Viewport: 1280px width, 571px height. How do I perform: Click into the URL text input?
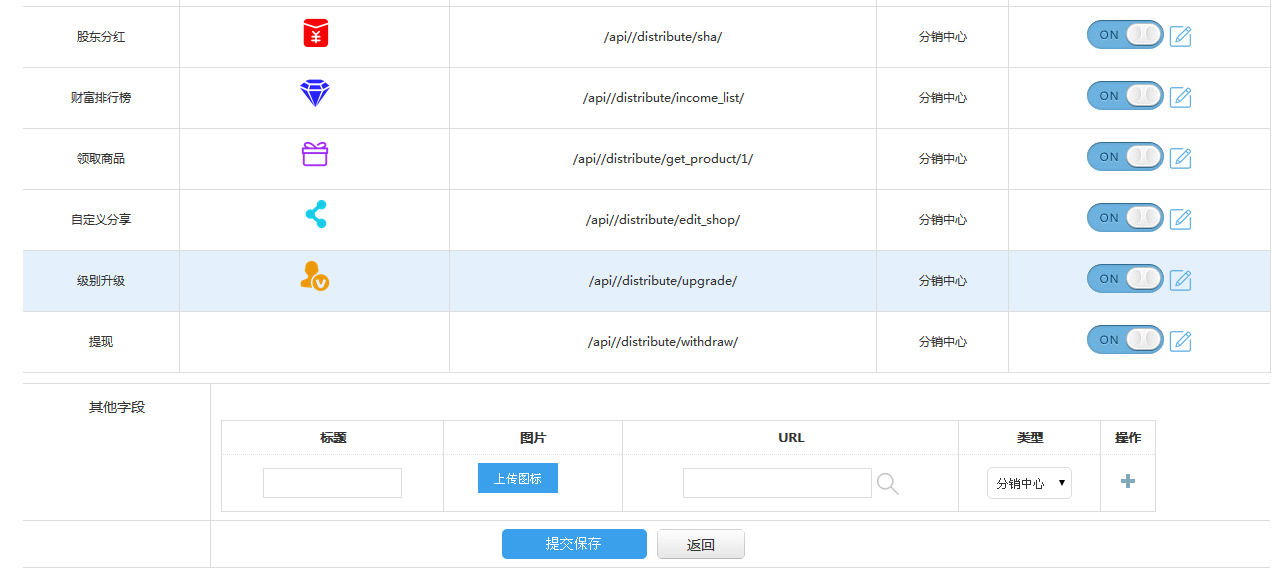[777, 483]
